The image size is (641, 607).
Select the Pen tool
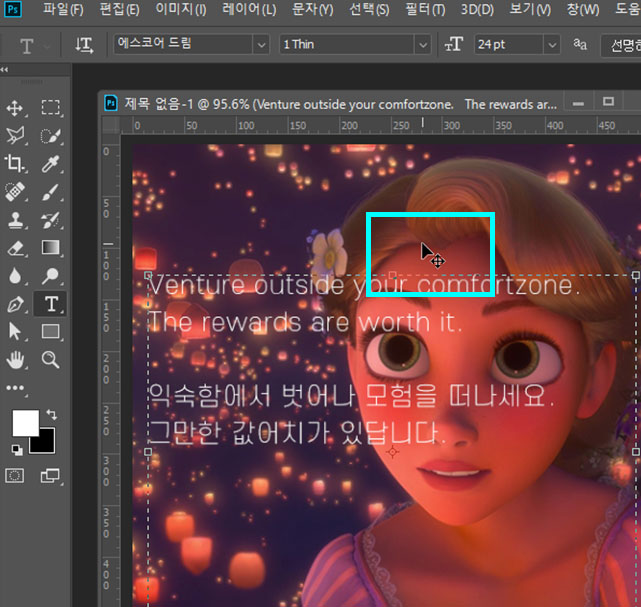pyautogui.click(x=15, y=304)
